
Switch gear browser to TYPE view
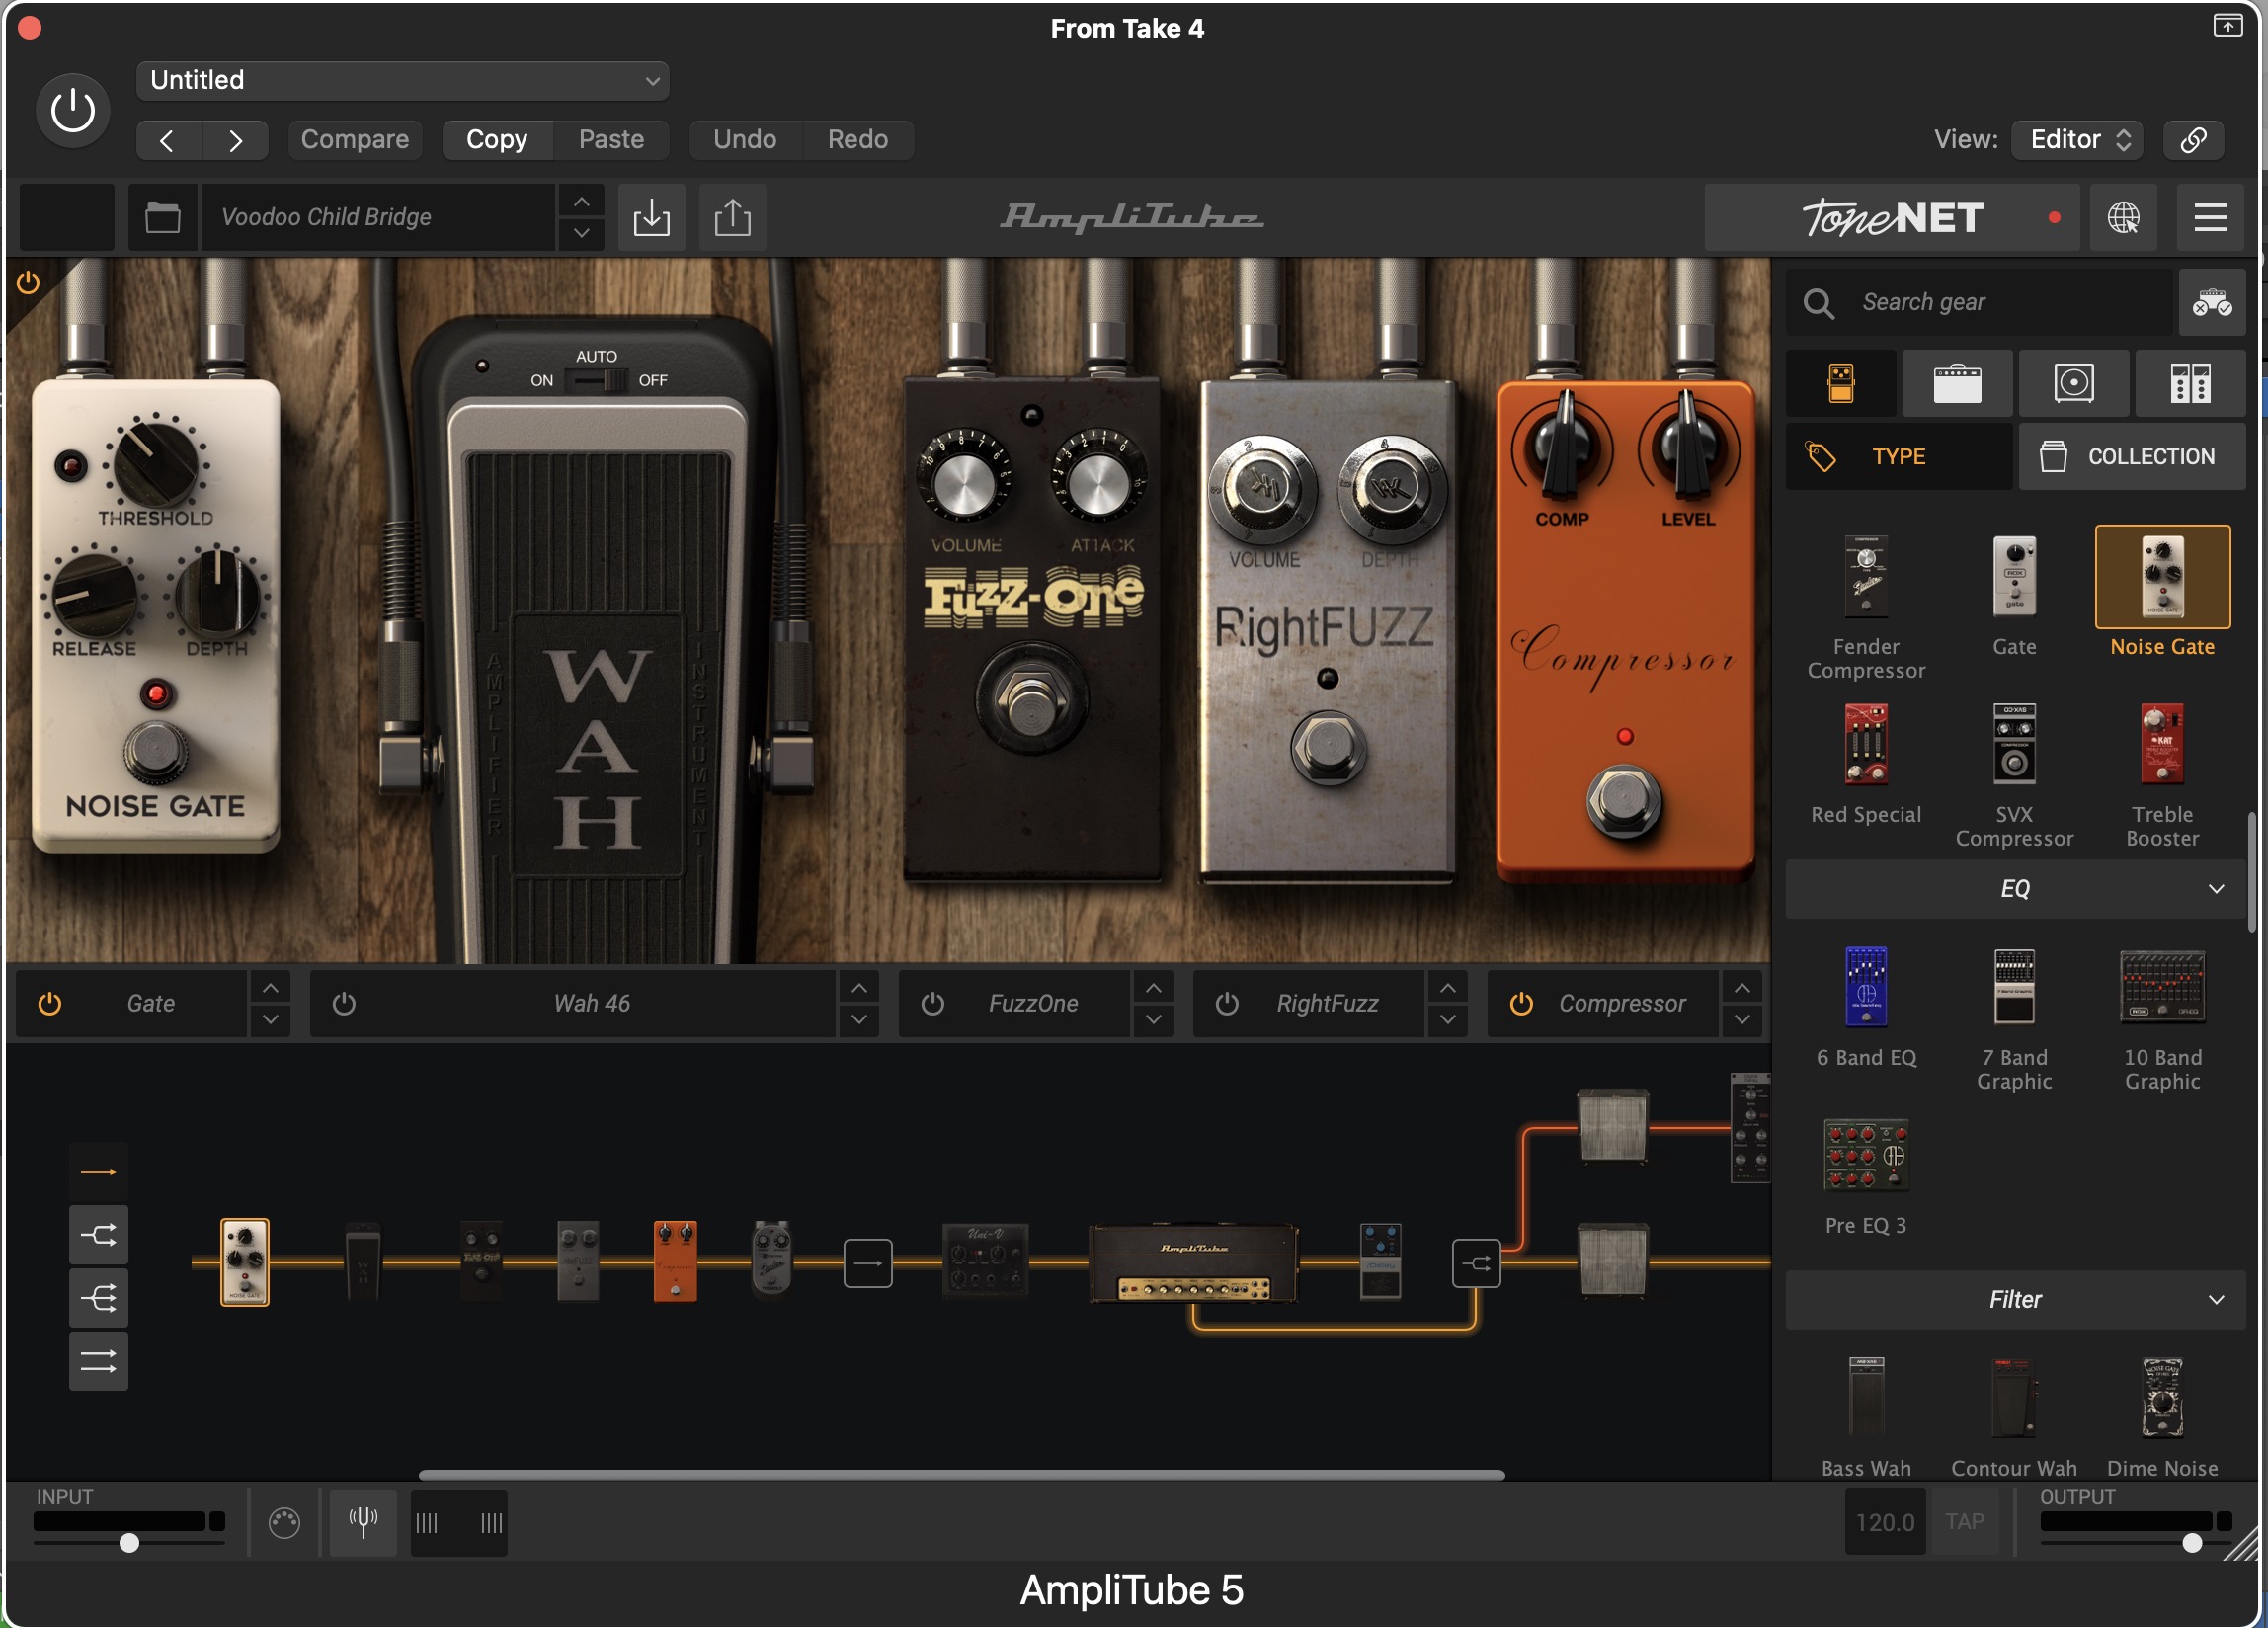tap(1899, 456)
